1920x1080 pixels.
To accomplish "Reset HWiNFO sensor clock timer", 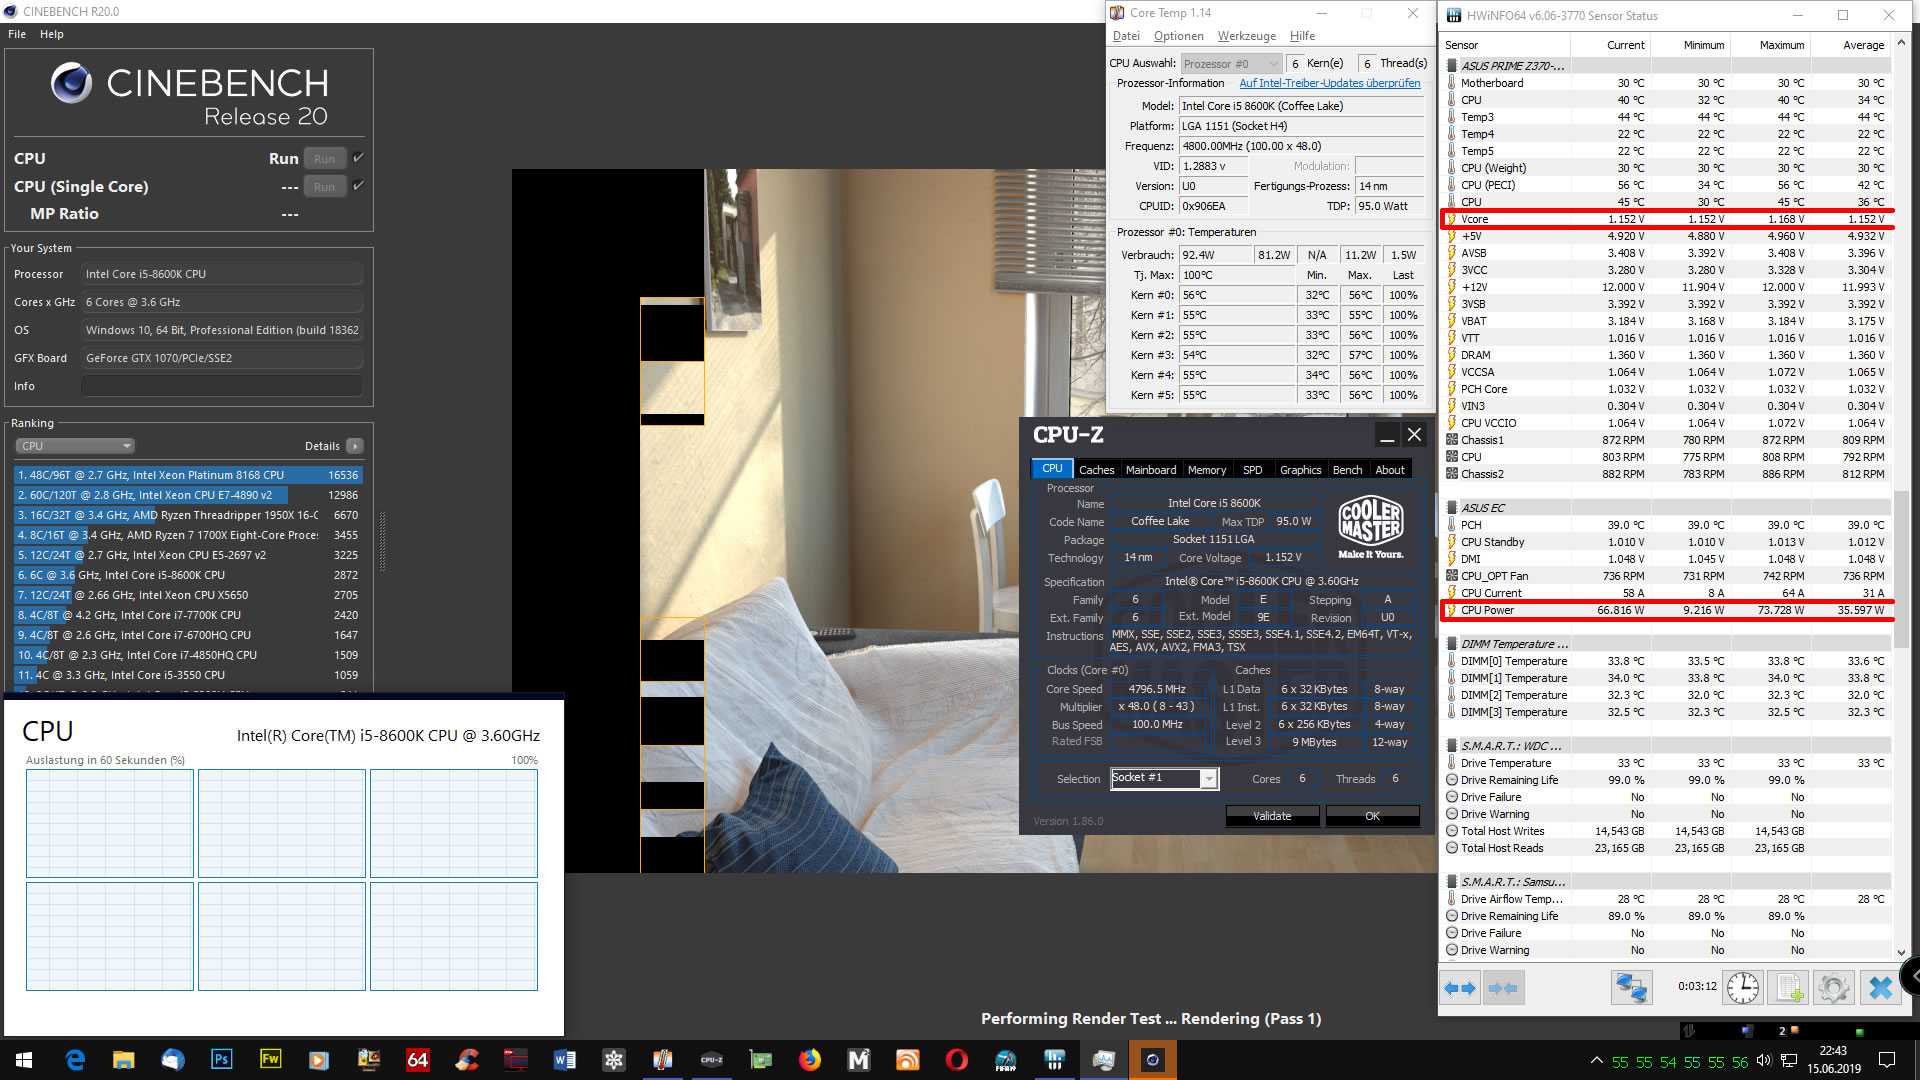I will point(1742,988).
